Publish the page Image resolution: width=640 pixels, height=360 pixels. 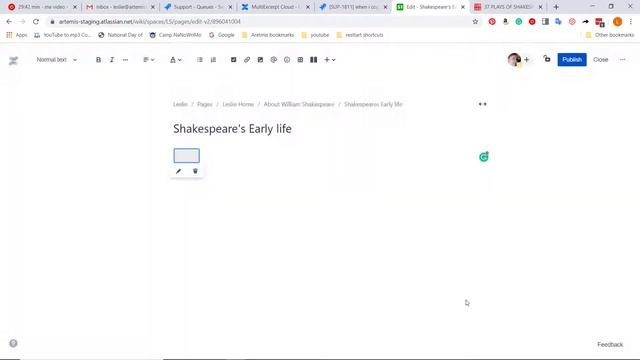pos(572,60)
